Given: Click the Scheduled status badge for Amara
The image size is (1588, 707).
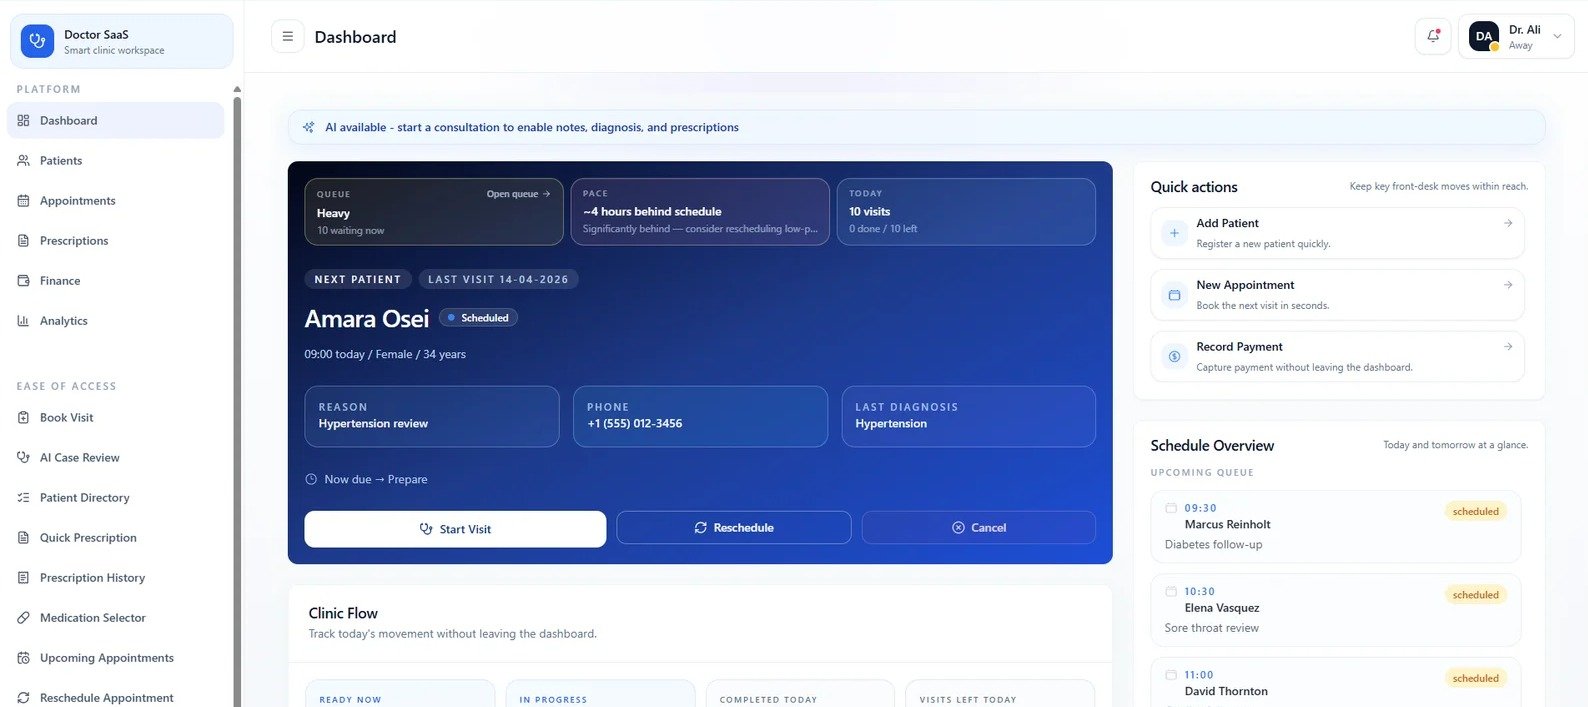Looking at the screenshot, I should click(x=478, y=318).
